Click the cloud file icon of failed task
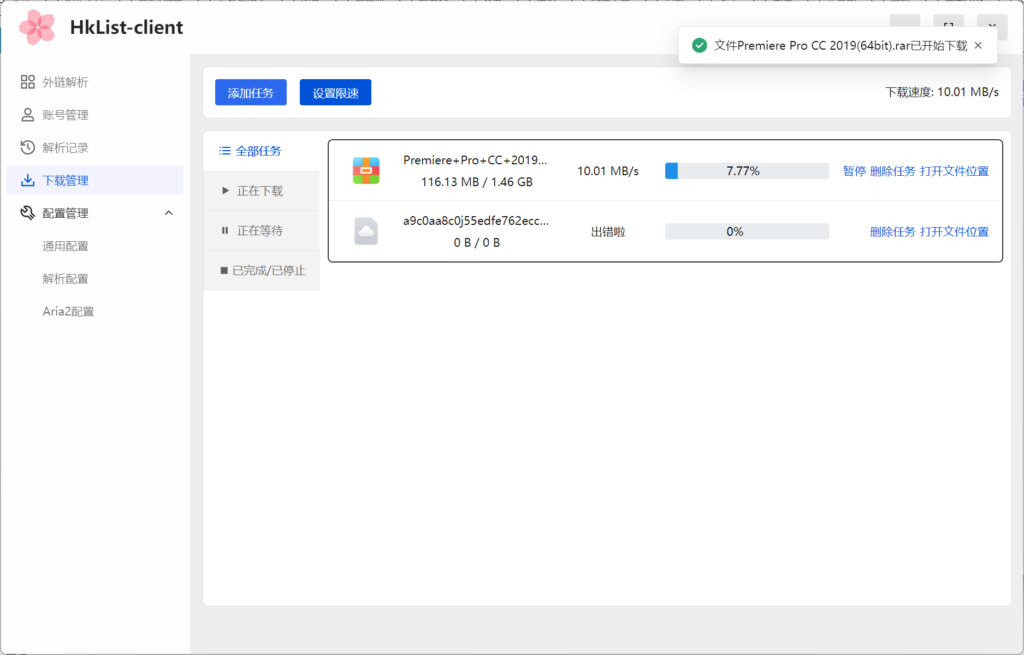Screen dimensions: 1024x655 366,231
